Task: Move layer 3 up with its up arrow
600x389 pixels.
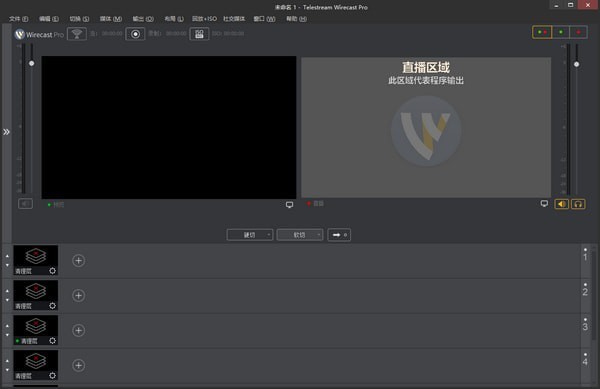Action: point(7,326)
